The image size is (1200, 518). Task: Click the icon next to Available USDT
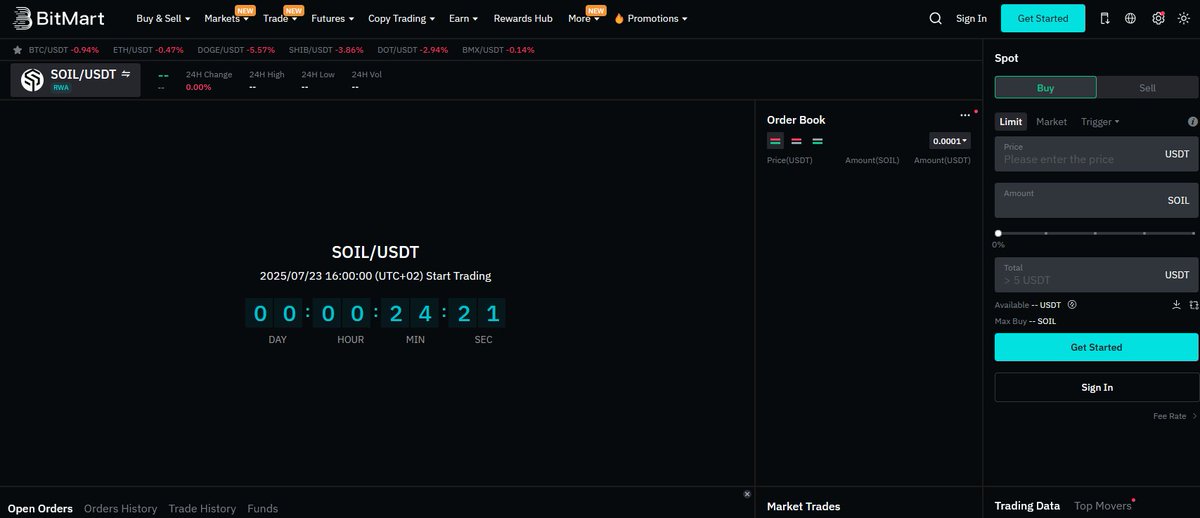pos(1071,304)
